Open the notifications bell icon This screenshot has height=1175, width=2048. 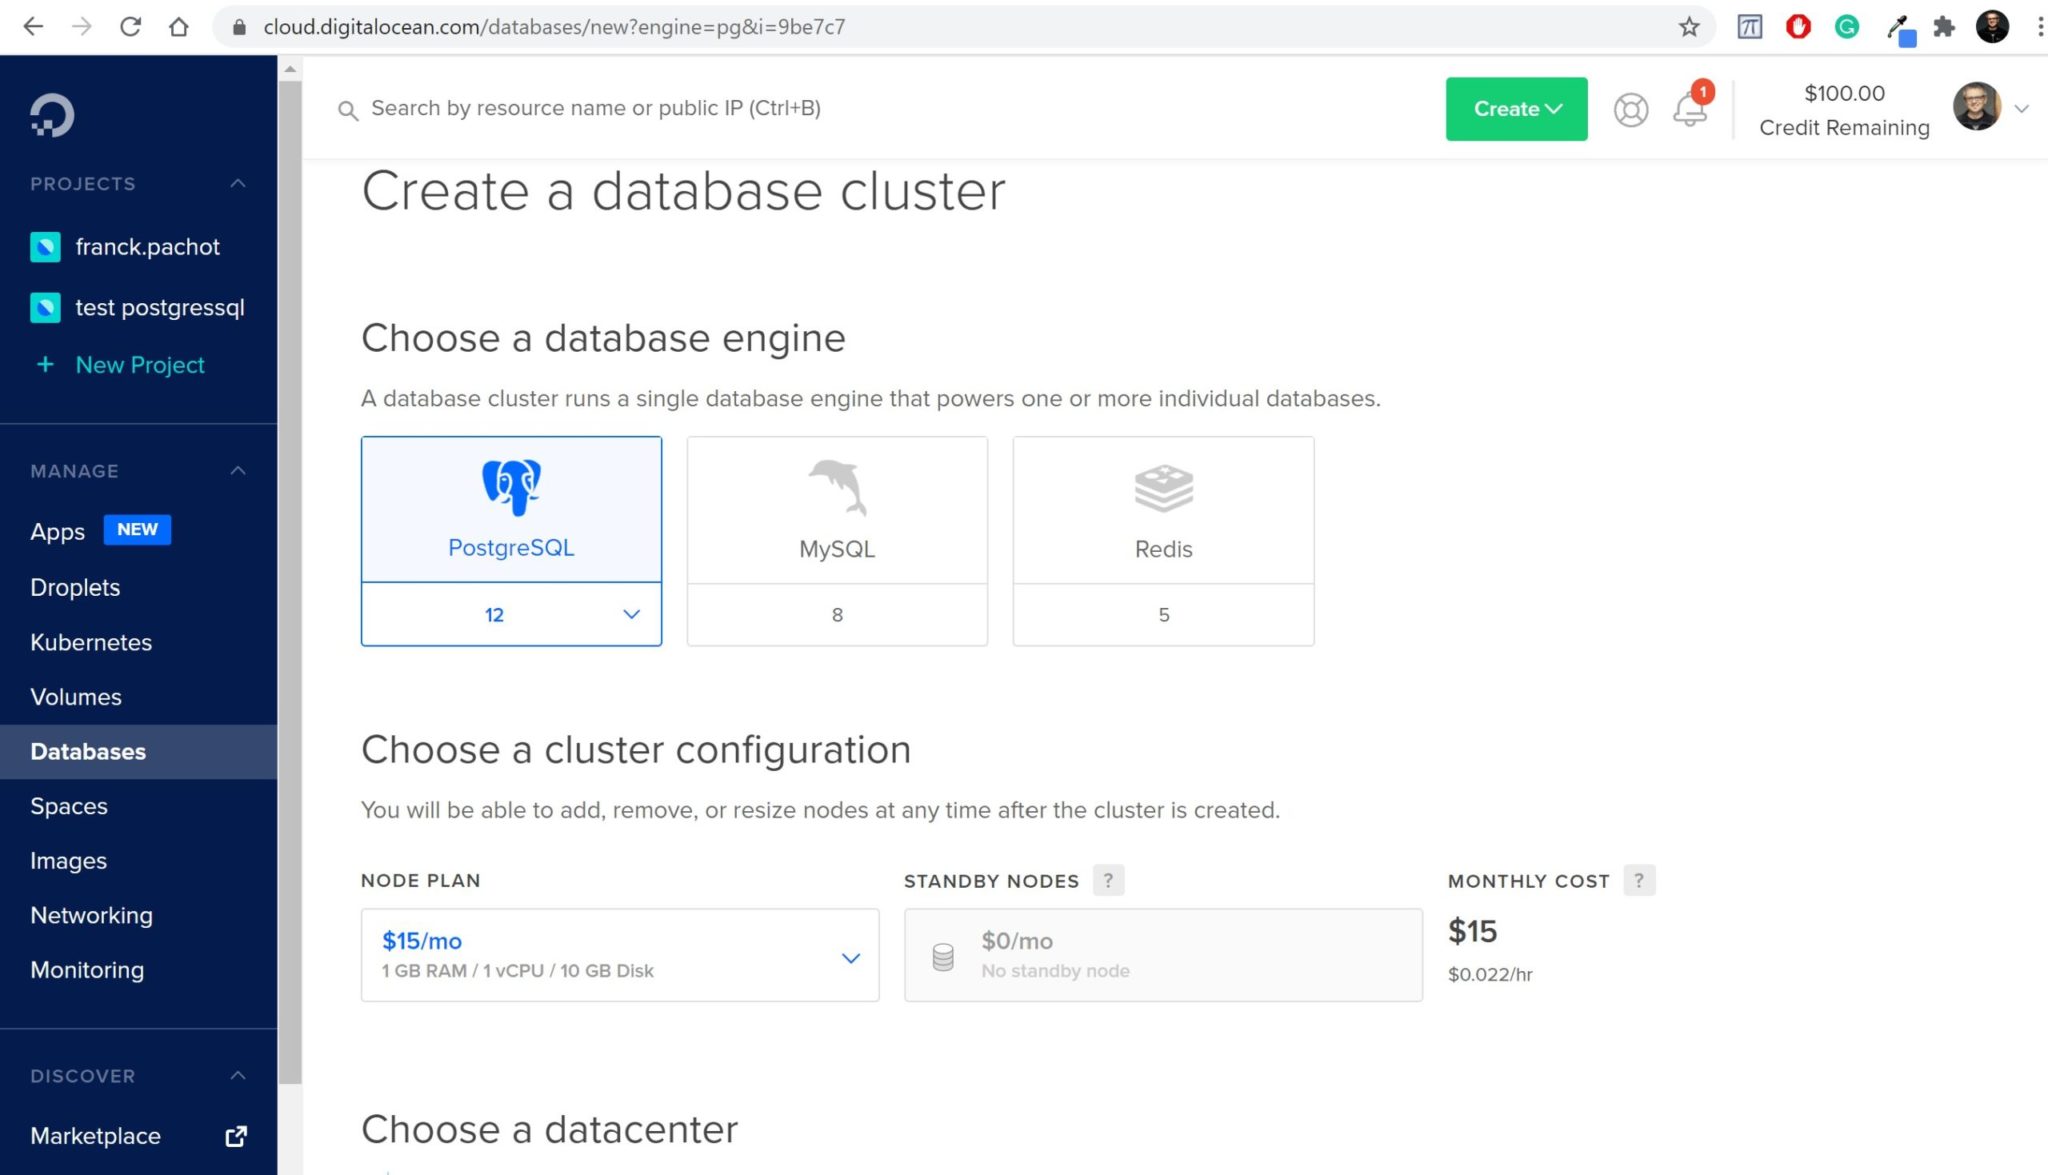tap(1689, 109)
